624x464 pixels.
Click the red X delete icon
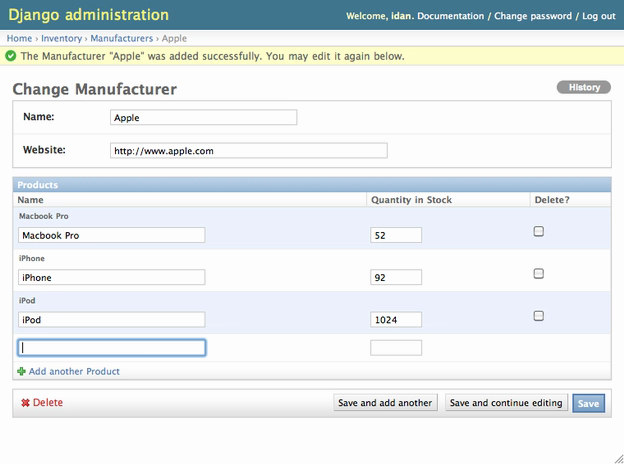(25, 403)
